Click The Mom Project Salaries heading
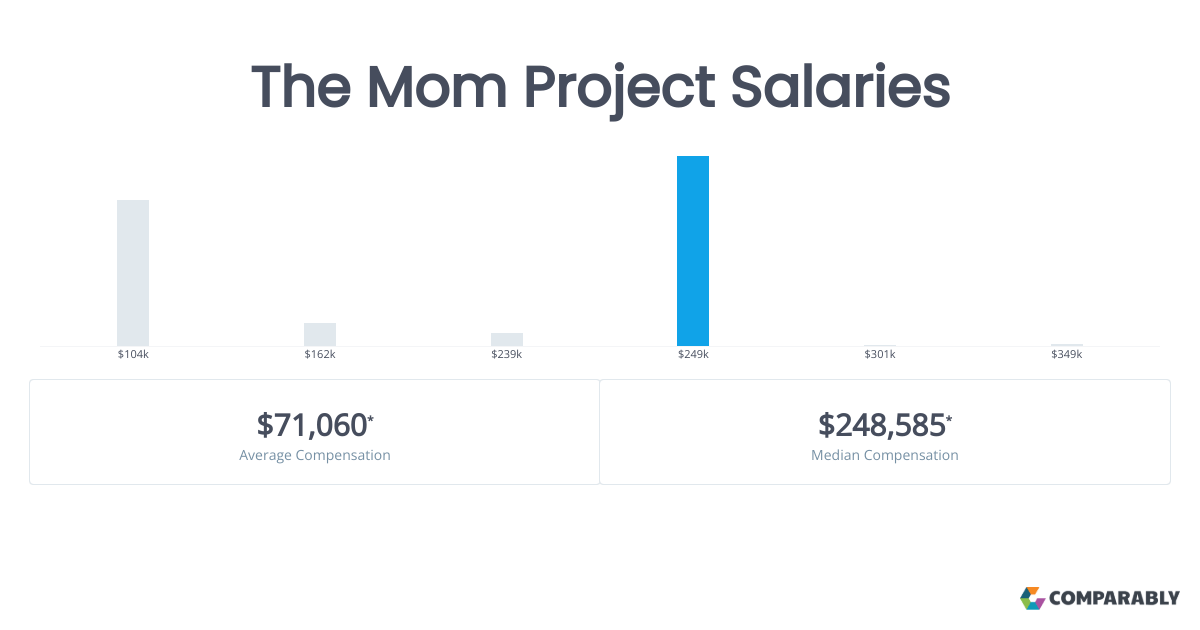The image size is (1200, 630). 600,87
